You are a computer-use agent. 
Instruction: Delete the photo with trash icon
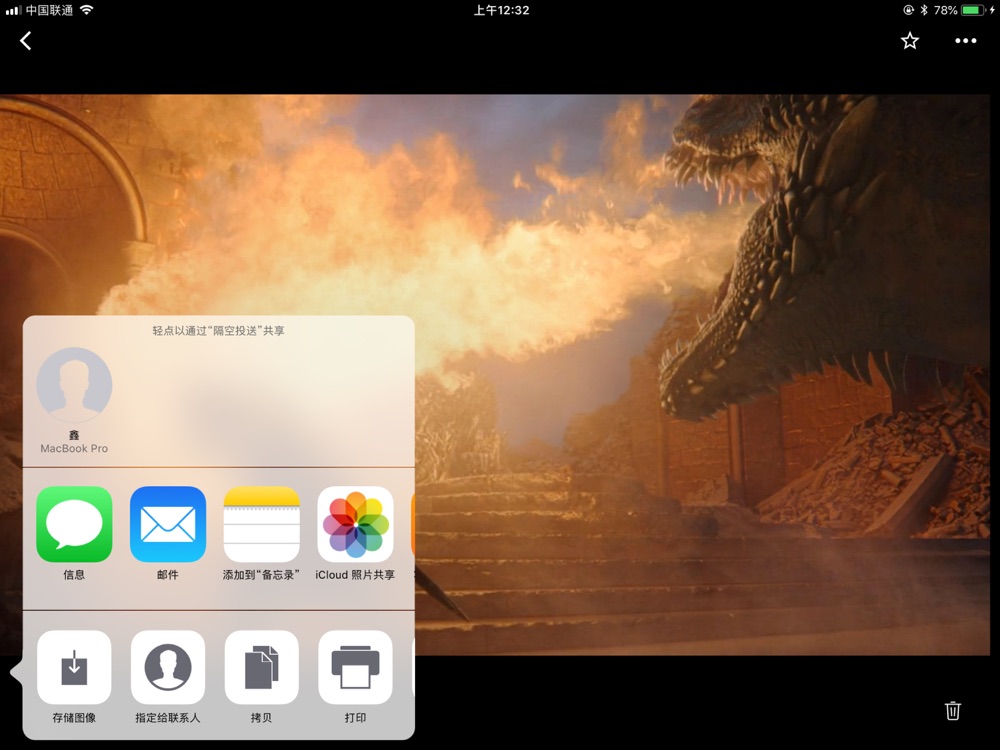pyautogui.click(x=953, y=710)
